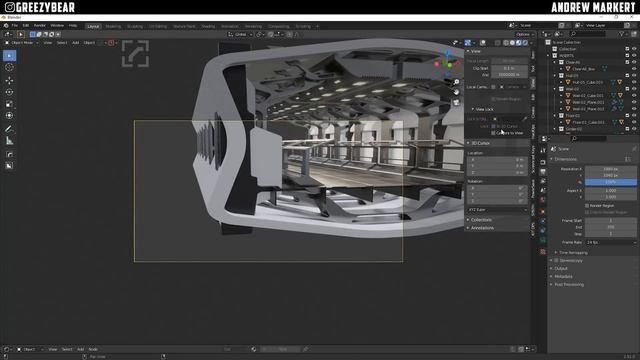Open the viewport Select menu

(x=62, y=42)
